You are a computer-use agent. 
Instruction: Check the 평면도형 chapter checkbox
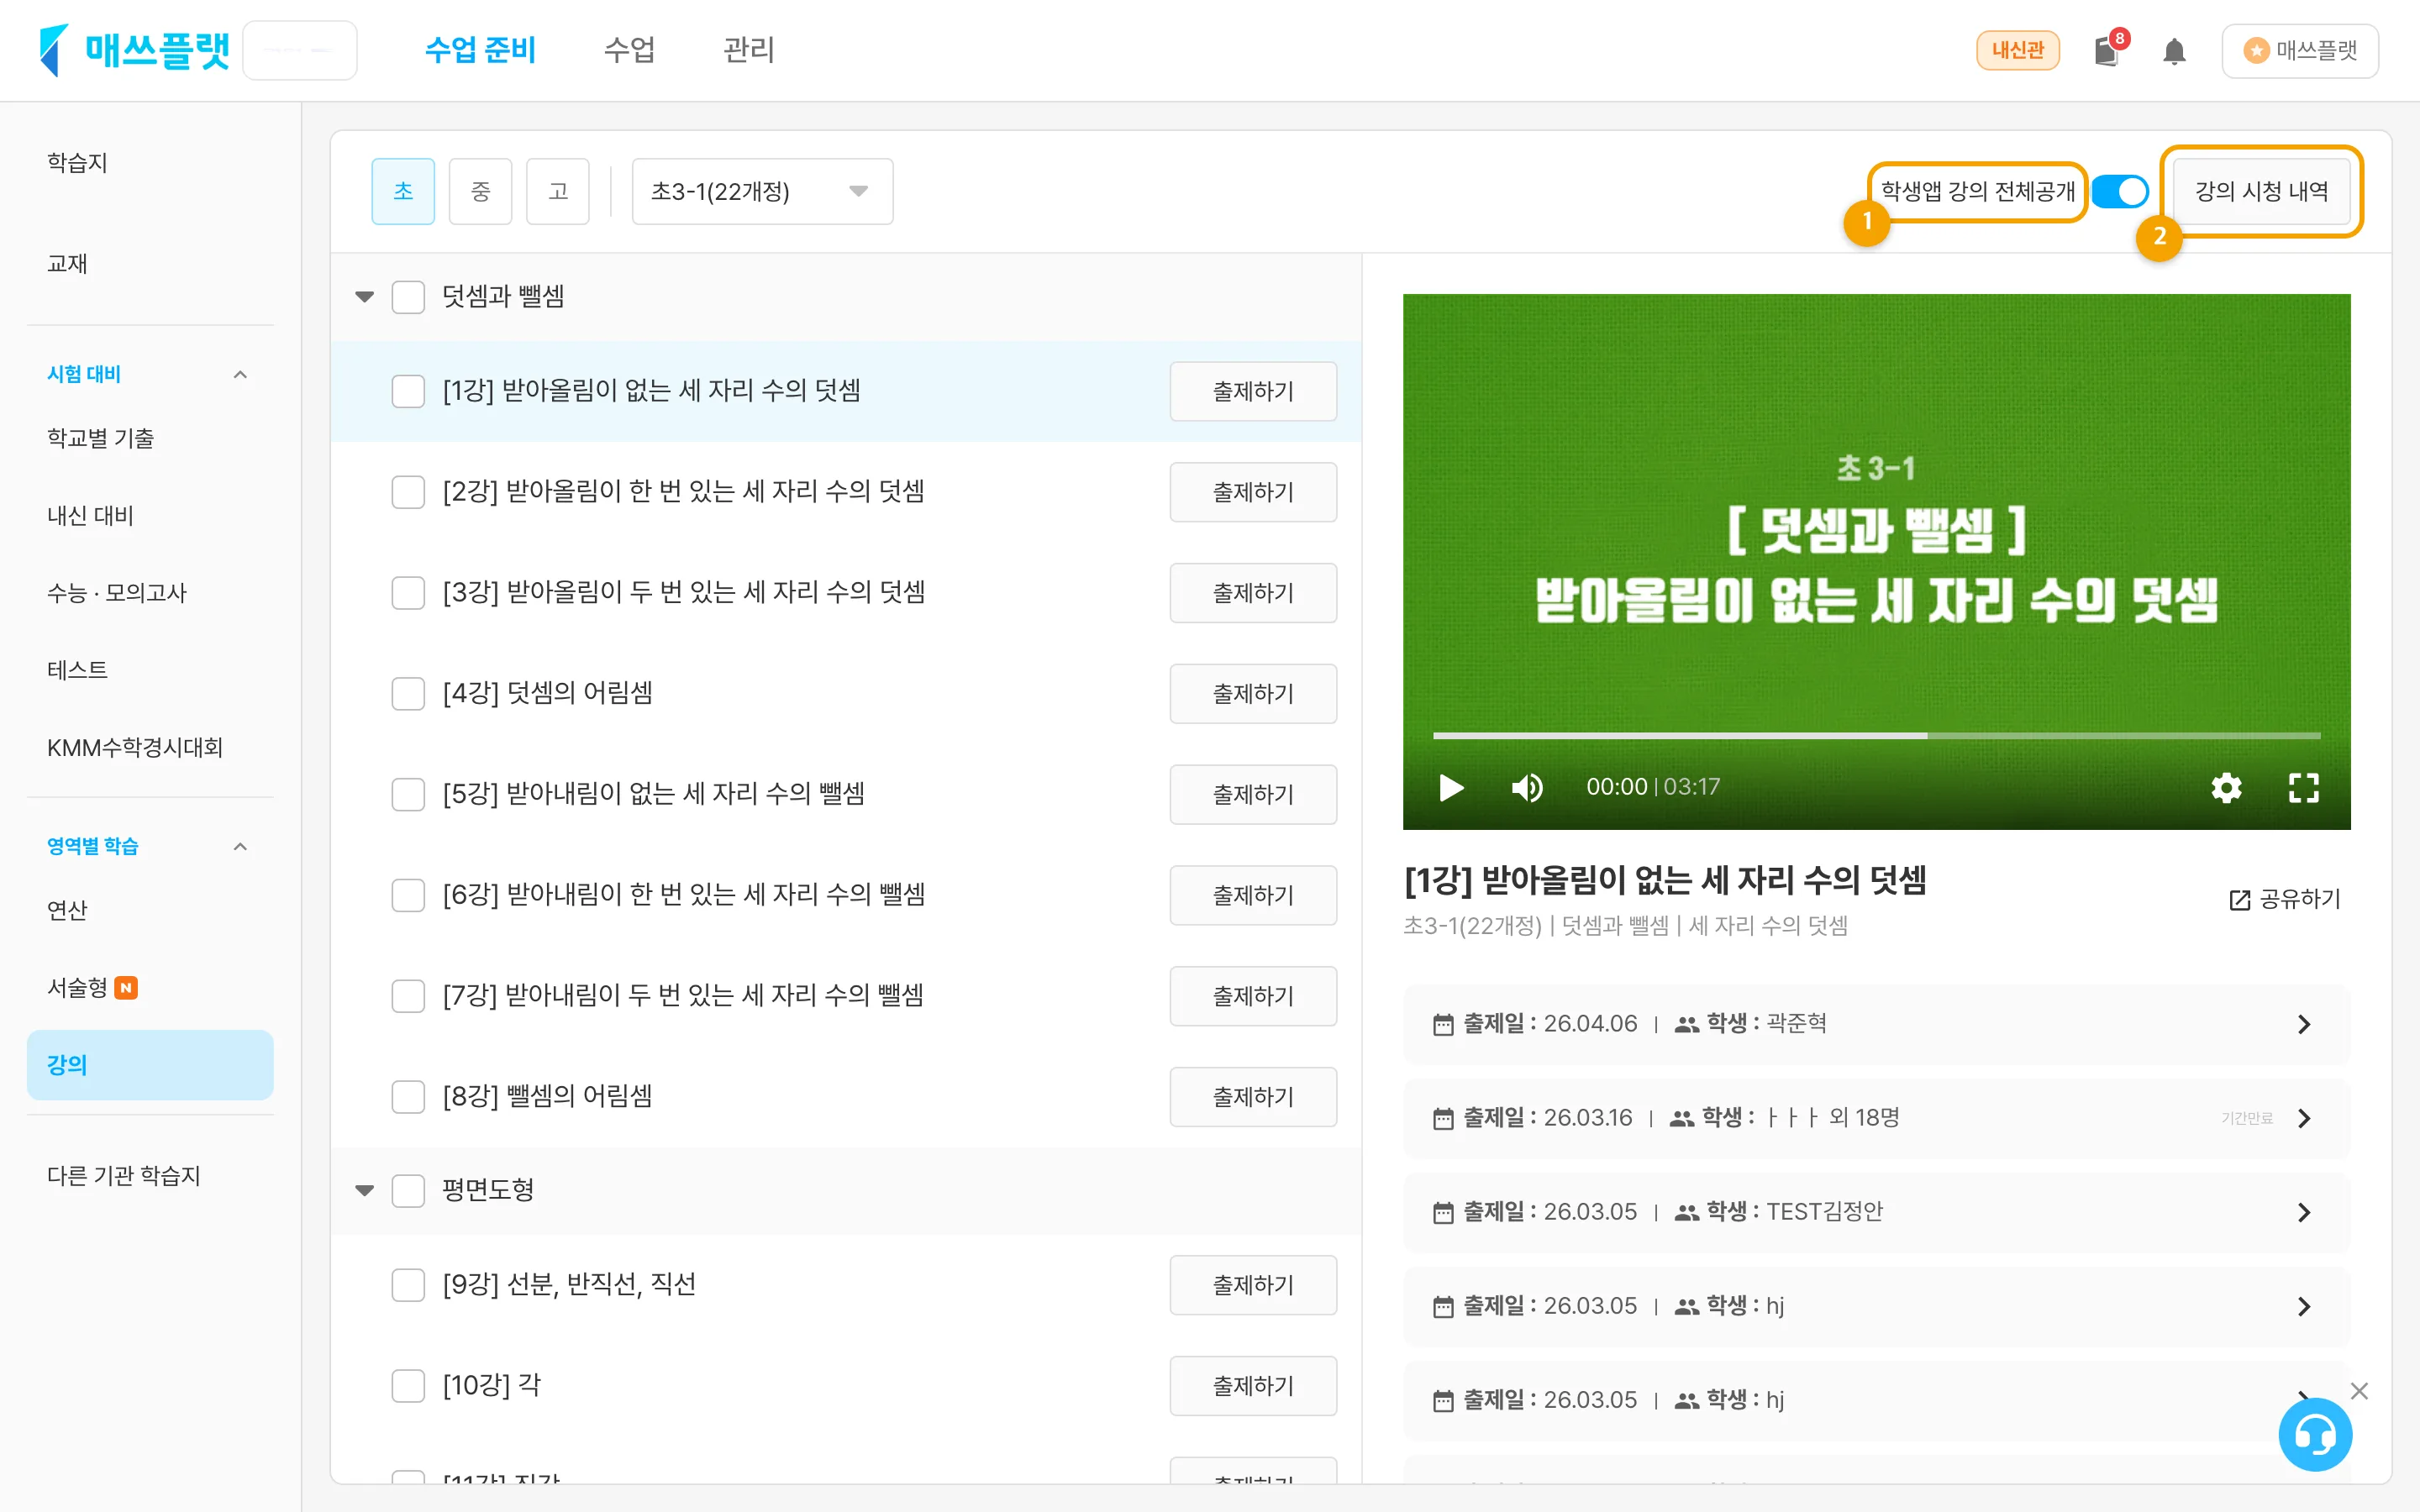click(408, 1191)
